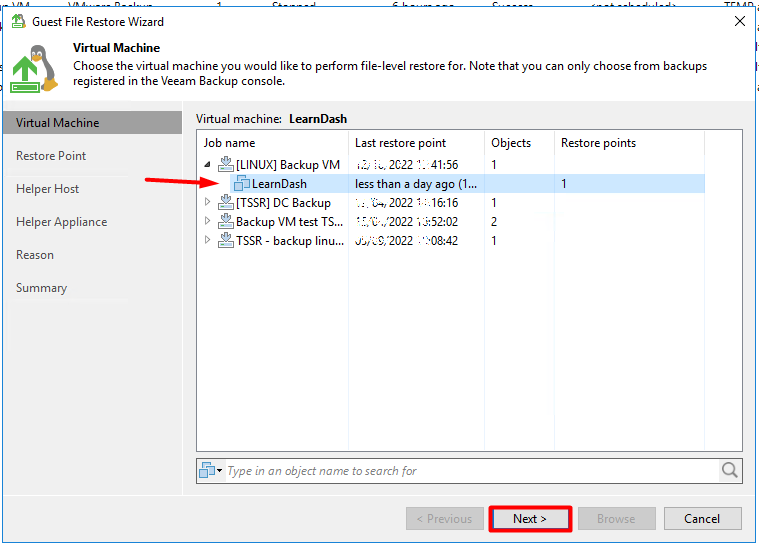Click the LearnDash virtual machine icon

242,184
